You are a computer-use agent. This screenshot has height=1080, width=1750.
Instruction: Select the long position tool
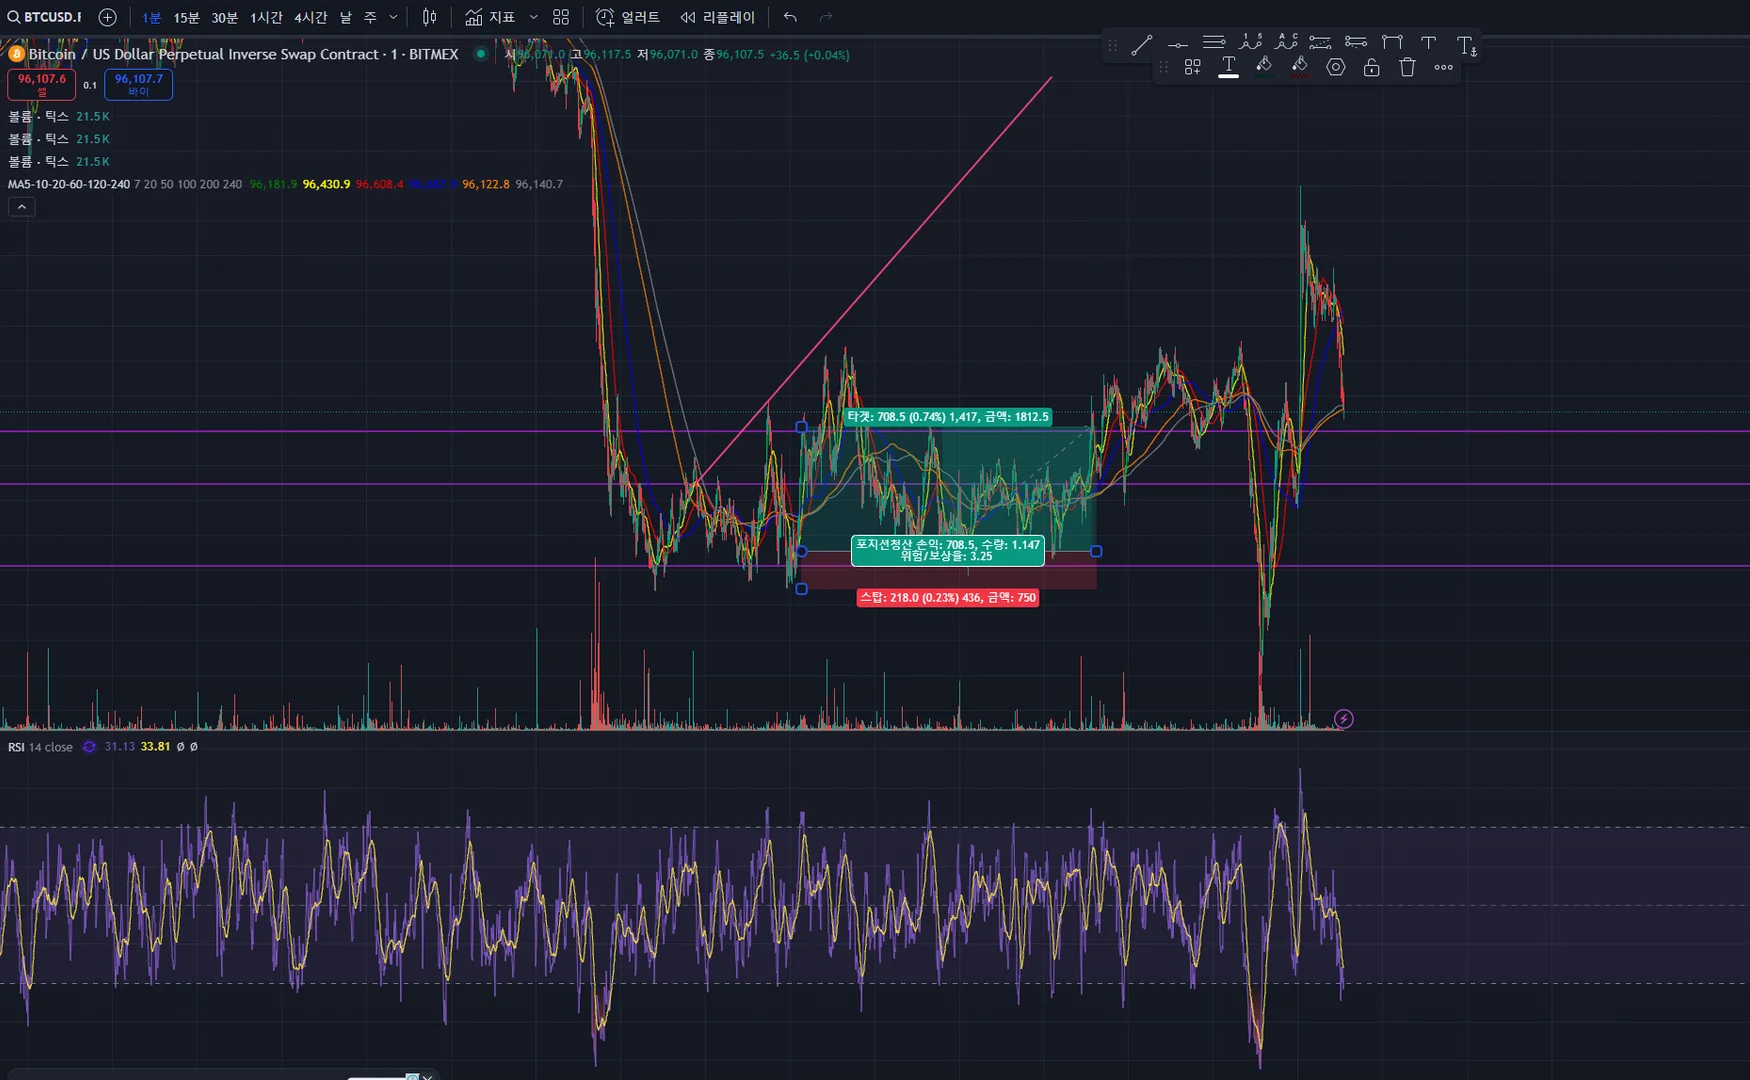(1320, 43)
